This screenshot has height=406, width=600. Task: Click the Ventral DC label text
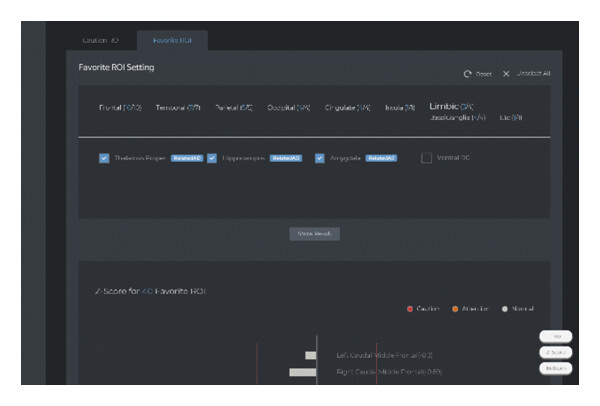tap(453, 158)
